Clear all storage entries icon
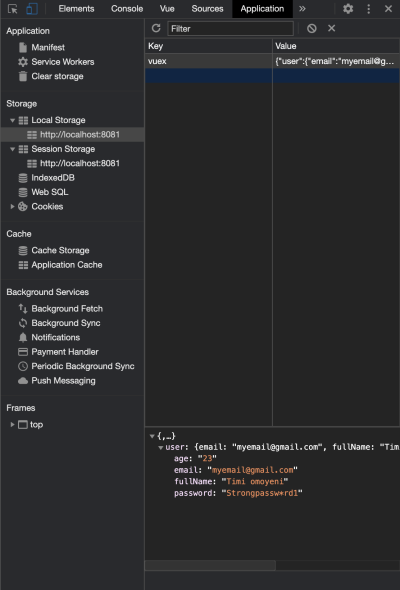The width and height of the screenshot is (400, 590). [312, 28]
